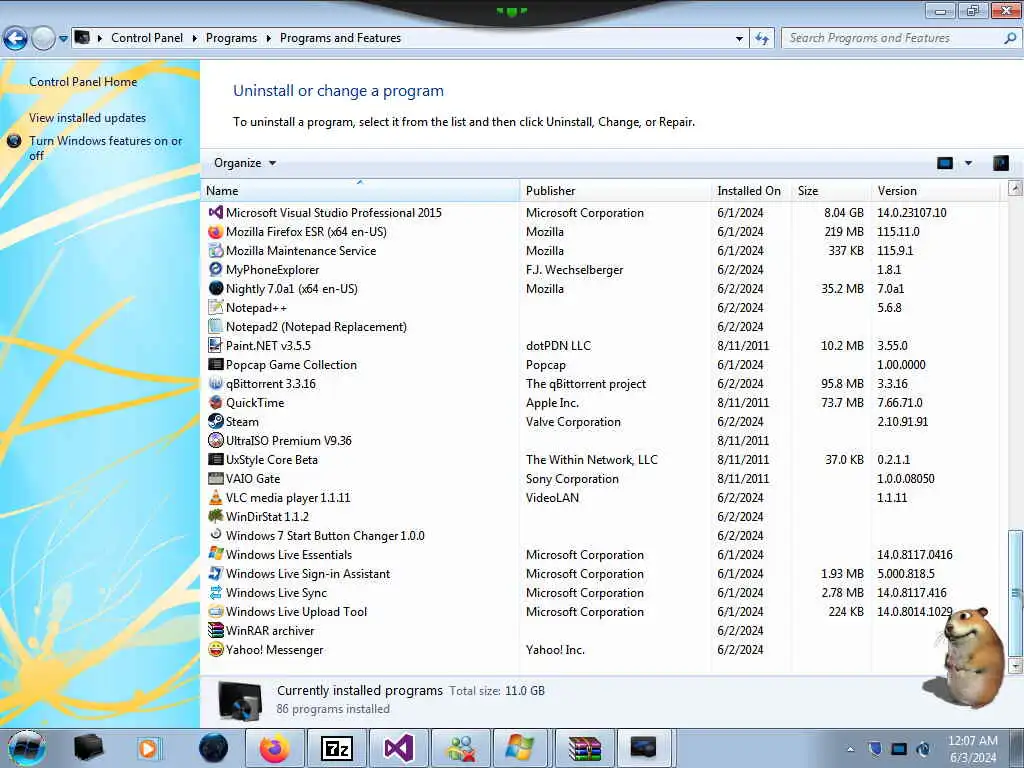The width and height of the screenshot is (1024, 768).
Task: Click the Popcap Game Collection icon
Action: pos(216,364)
